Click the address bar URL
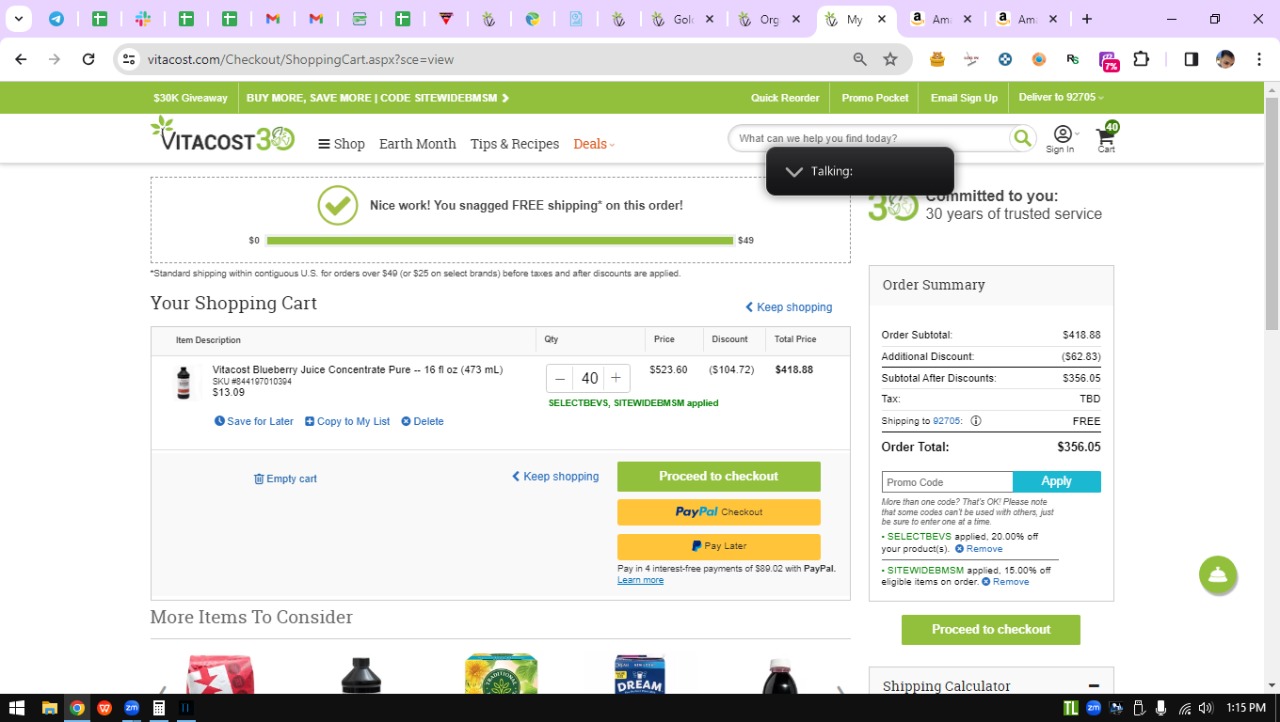 301,59
